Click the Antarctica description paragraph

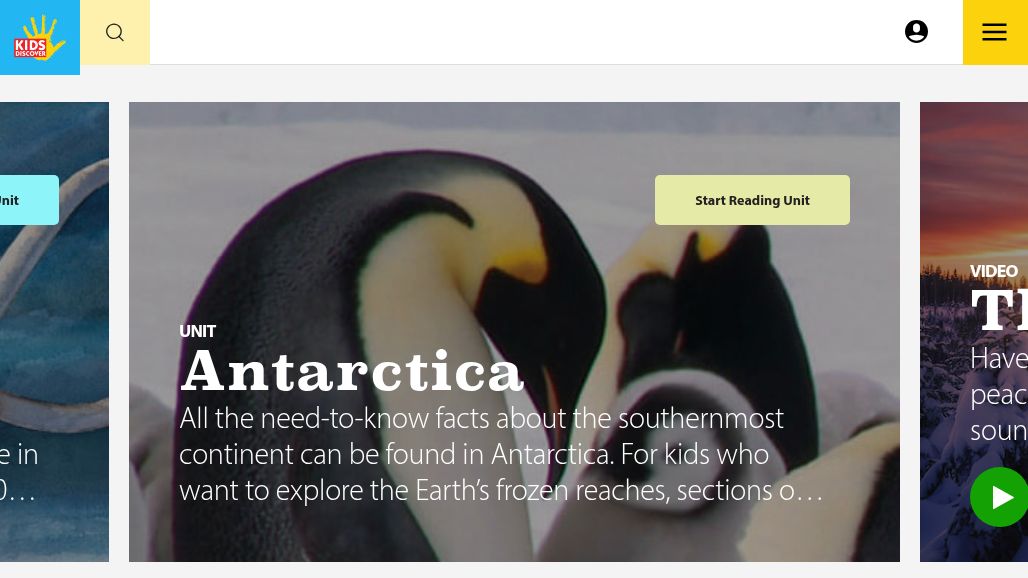[x=501, y=454]
